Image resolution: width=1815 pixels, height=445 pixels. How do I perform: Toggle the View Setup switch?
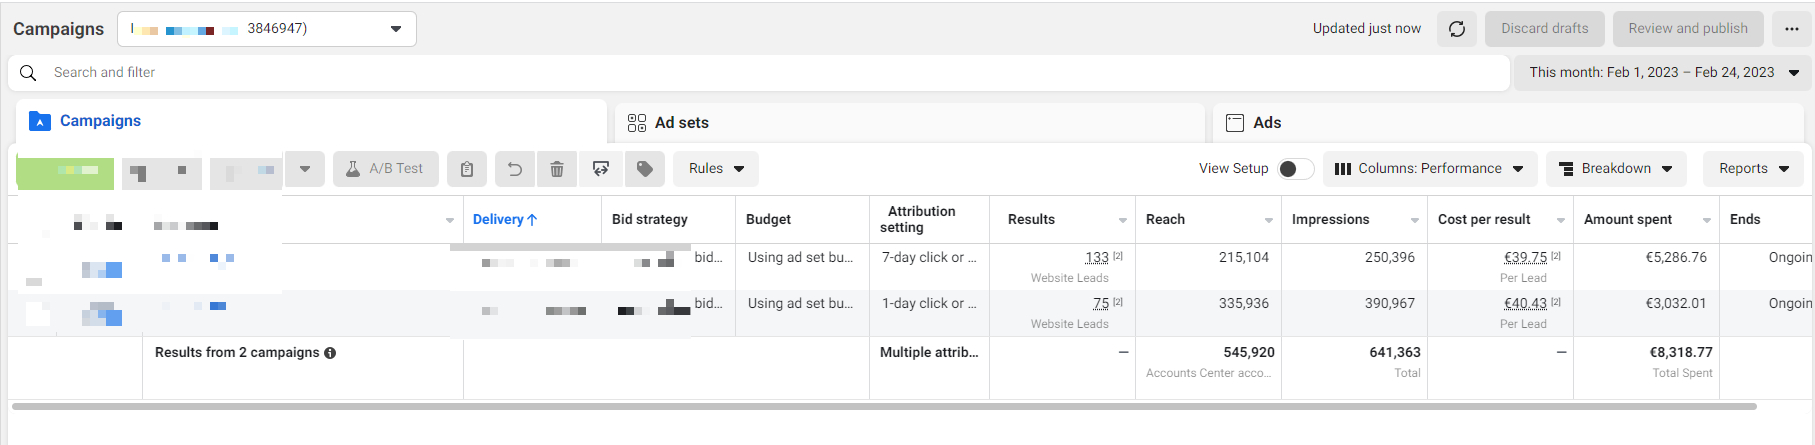pyautogui.click(x=1296, y=169)
